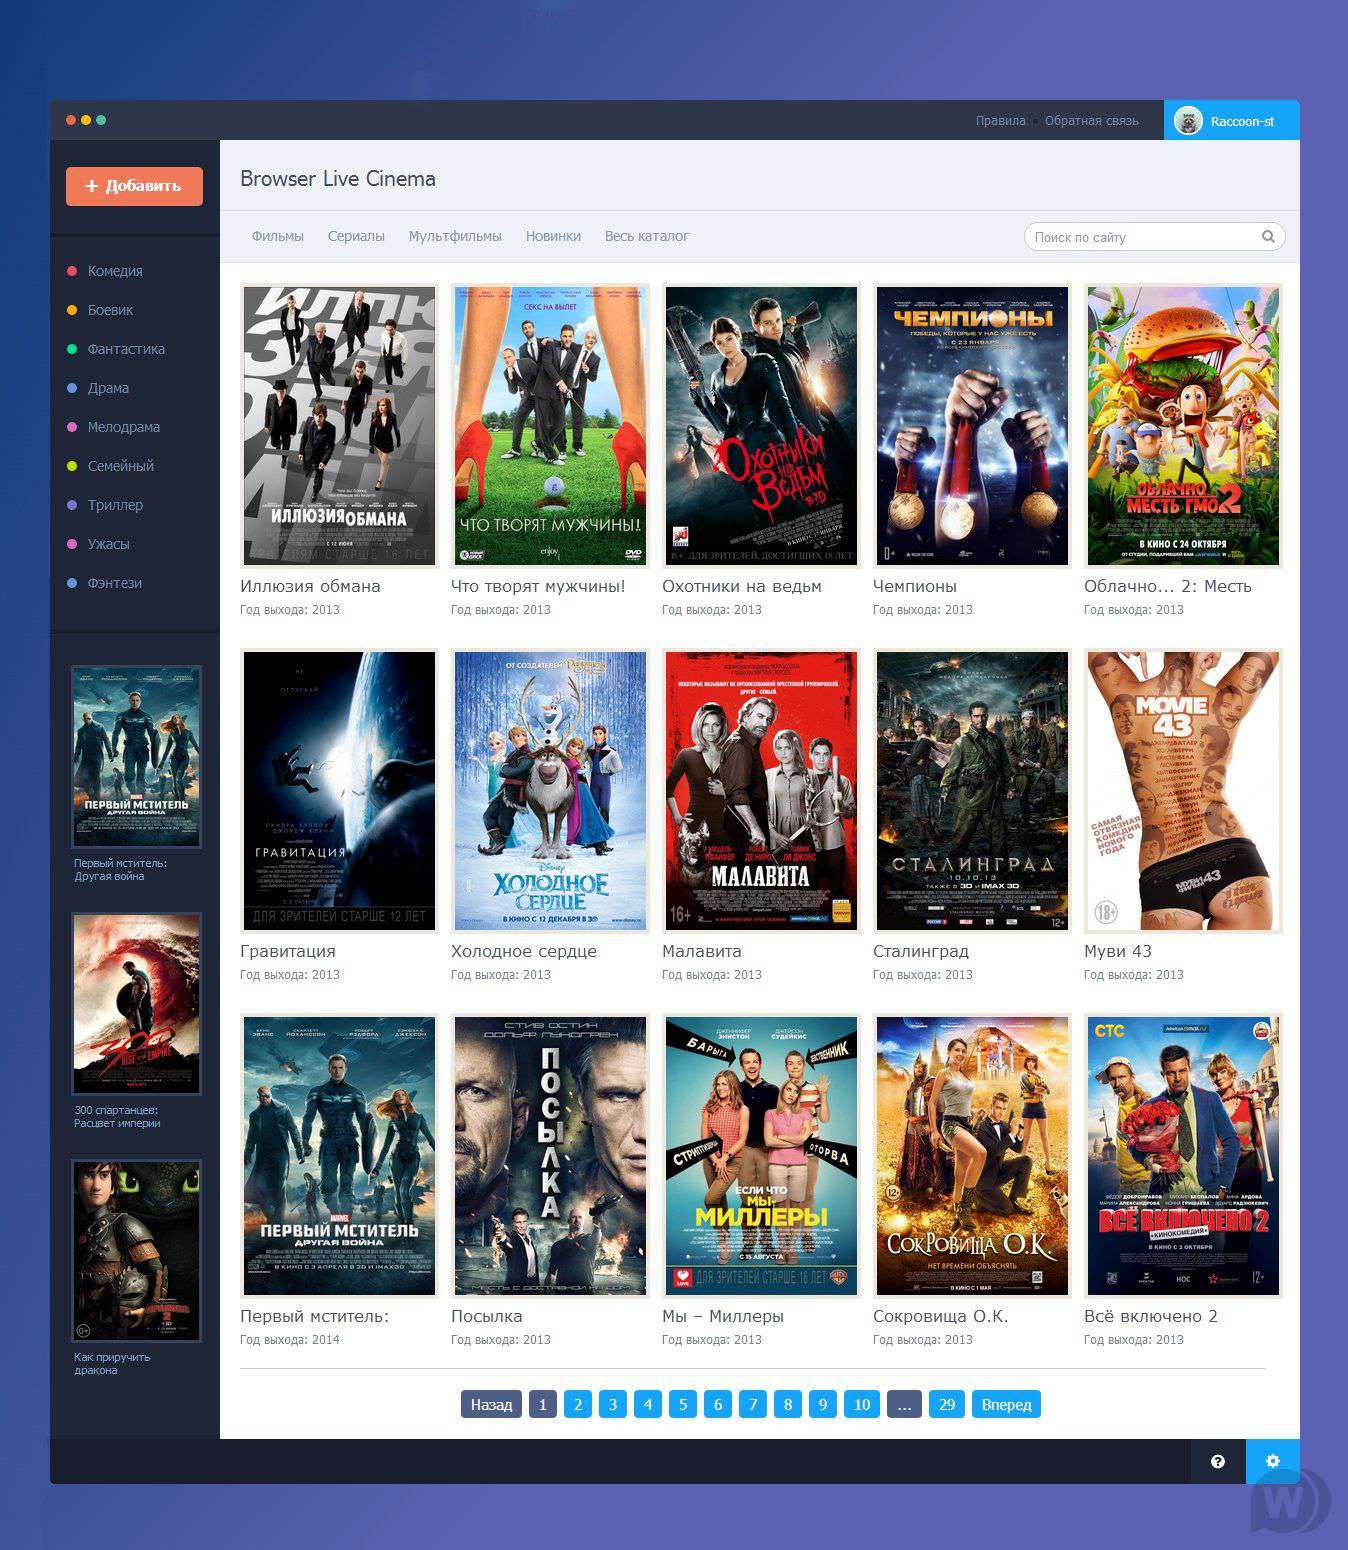The image size is (1348, 1550).
Task: Go to page 7
Action: [x=753, y=1404]
